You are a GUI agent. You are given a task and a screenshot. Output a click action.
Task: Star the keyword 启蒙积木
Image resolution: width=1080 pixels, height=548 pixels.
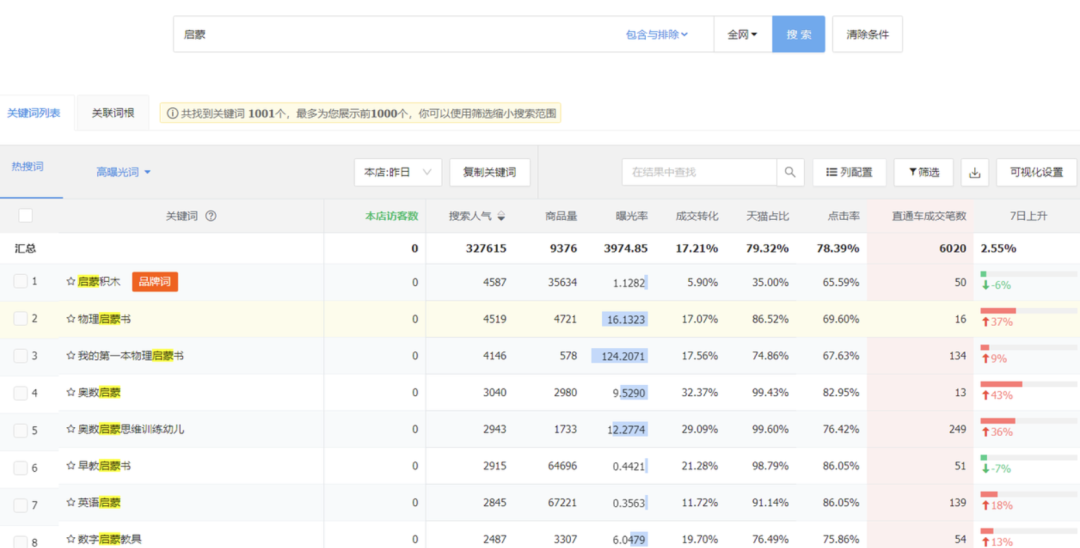point(71,282)
